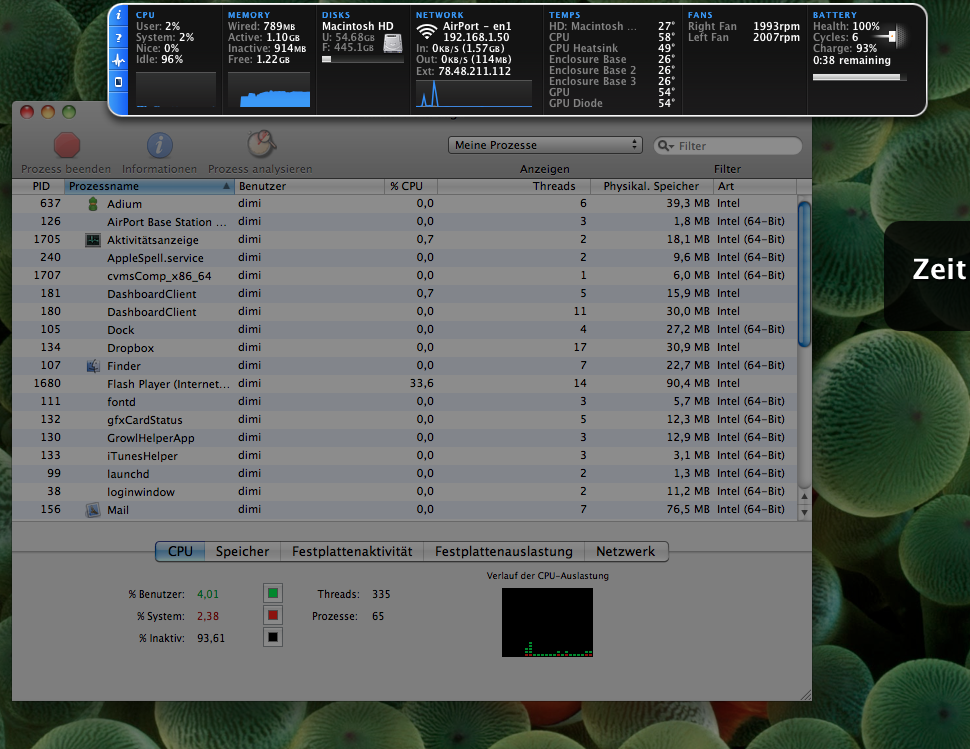Screen dimensions: 970x749
Task: Sort by Threads column header
Action: [x=514, y=186]
